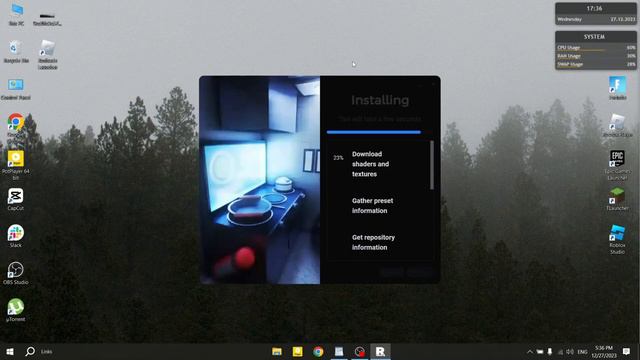Open the yellow sticky notes taskbar icon

[x=298, y=351]
